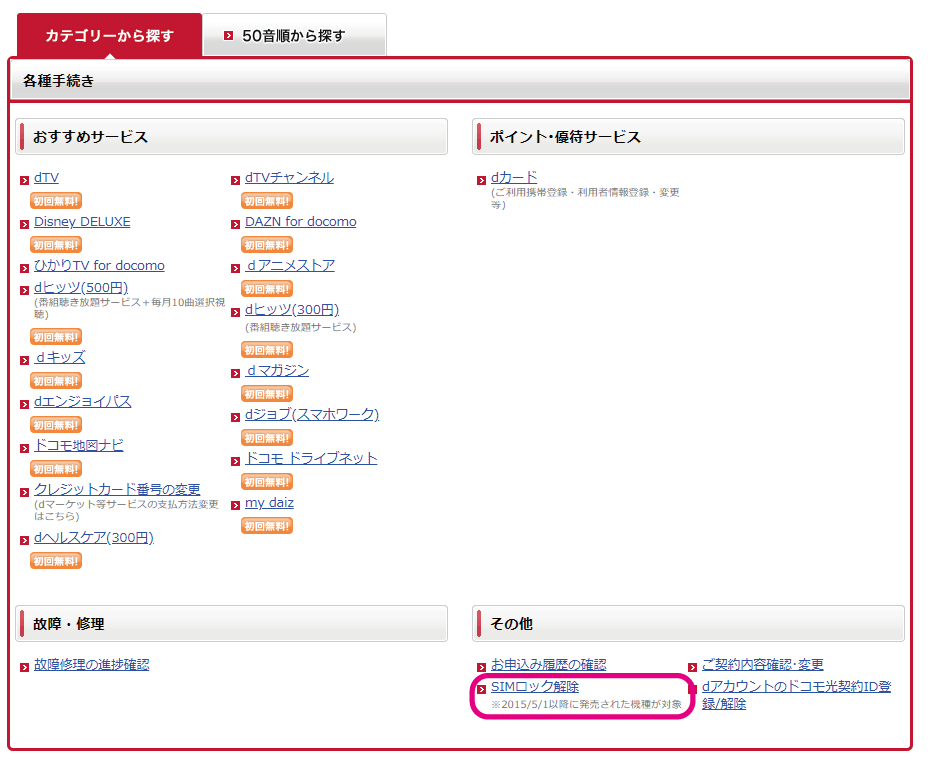This screenshot has height=762, width=930.
Task: Click red arrow icon beside dエンジョイパス
Action: [x=24, y=404]
